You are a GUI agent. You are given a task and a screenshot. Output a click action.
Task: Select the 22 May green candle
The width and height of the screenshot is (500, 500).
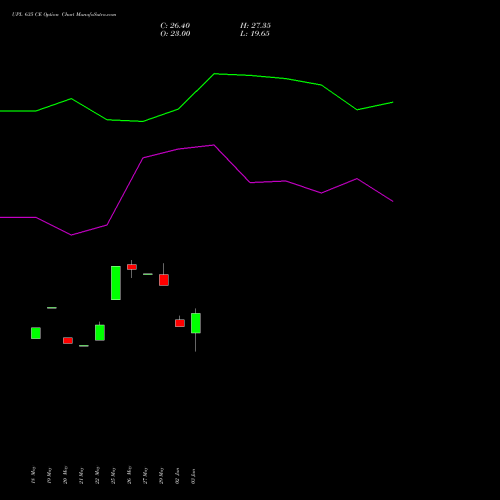tap(100, 332)
